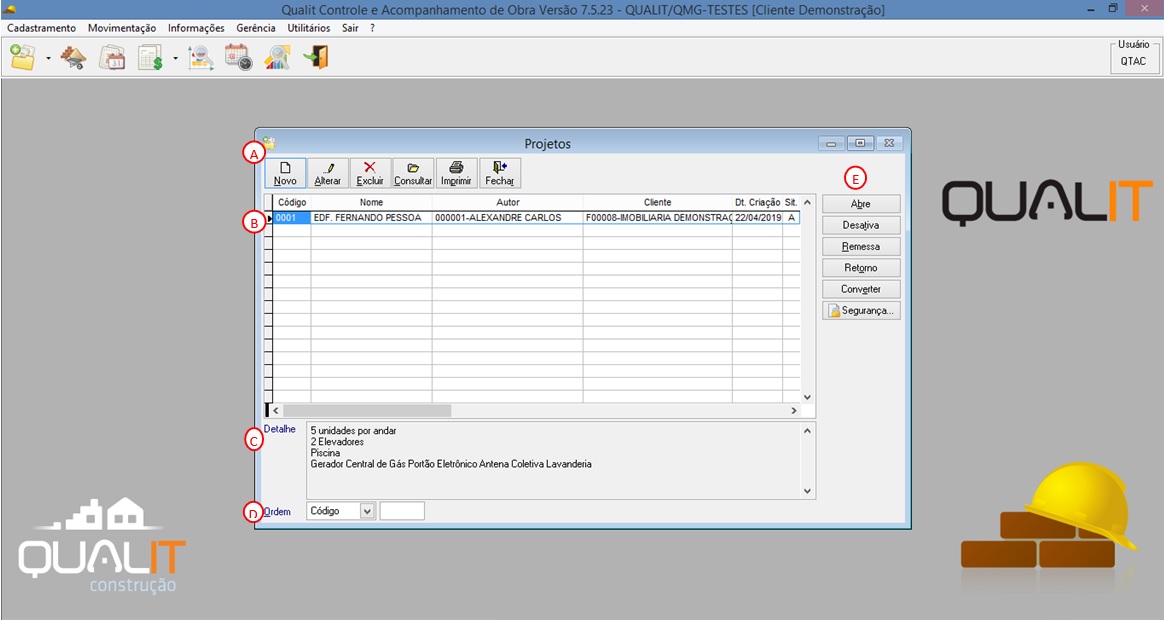Open the dropdown arrow beside the folder icon
The height and width of the screenshot is (620, 1164).
48,58
